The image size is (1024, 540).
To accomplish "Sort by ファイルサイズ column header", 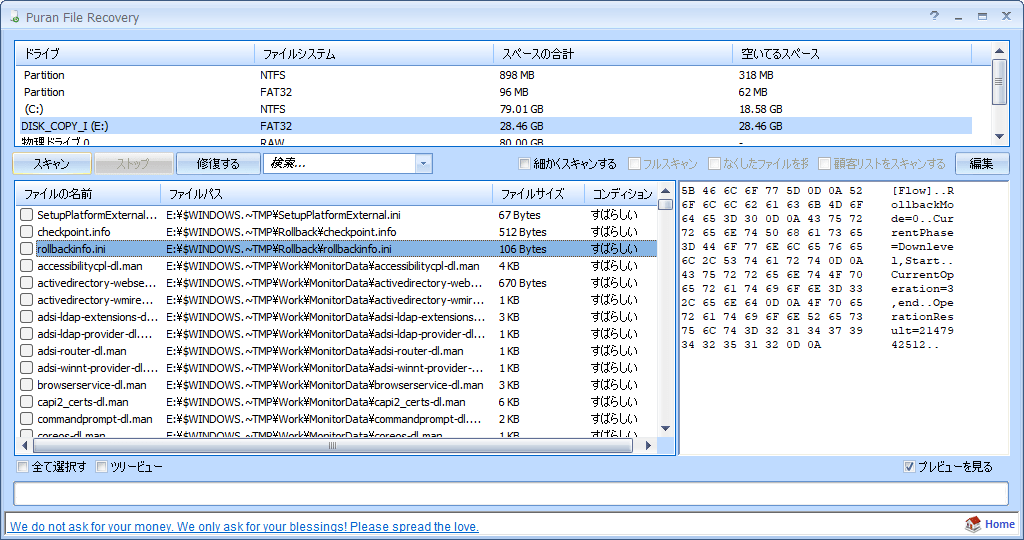I will [531, 194].
